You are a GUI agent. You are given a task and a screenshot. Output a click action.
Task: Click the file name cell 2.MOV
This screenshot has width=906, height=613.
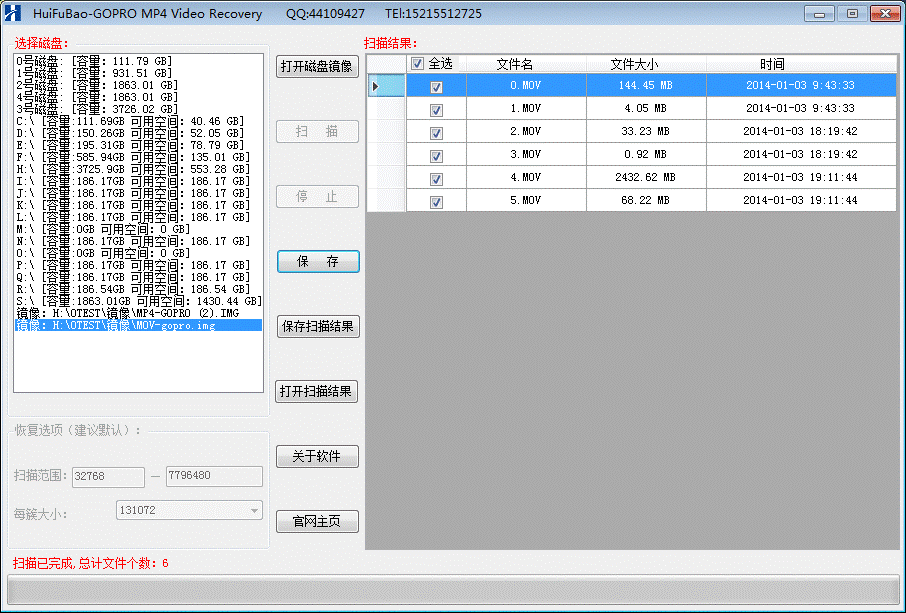pos(526,131)
